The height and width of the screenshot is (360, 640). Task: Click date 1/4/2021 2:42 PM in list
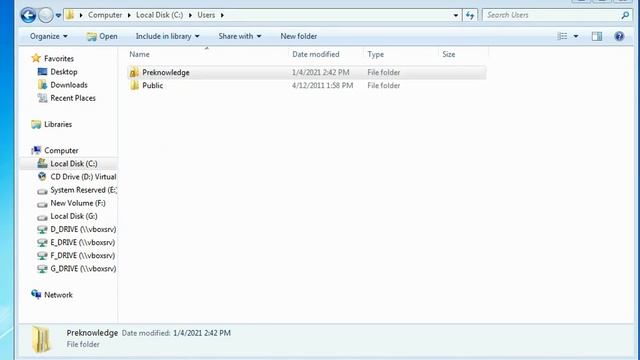(320, 73)
